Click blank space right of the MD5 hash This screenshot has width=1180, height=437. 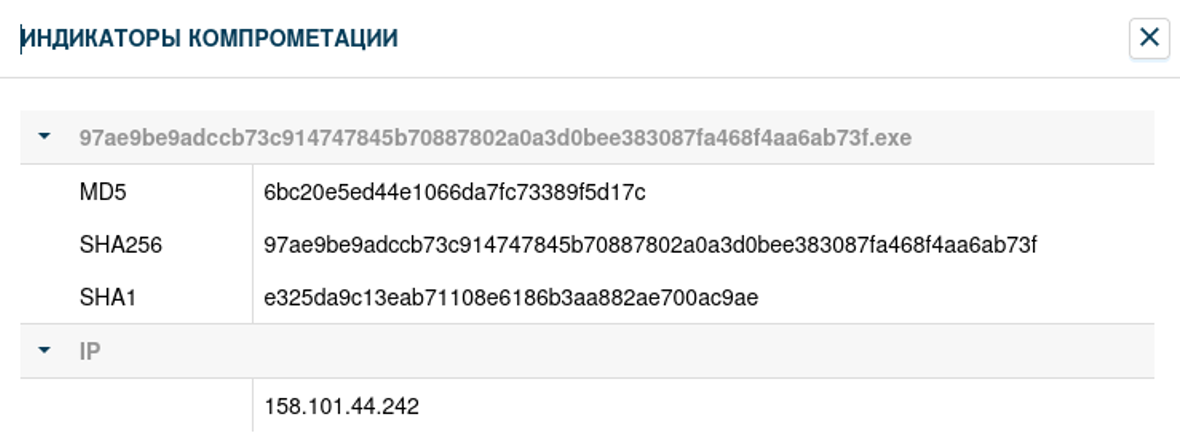pyautogui.click(x=900, y=192)
